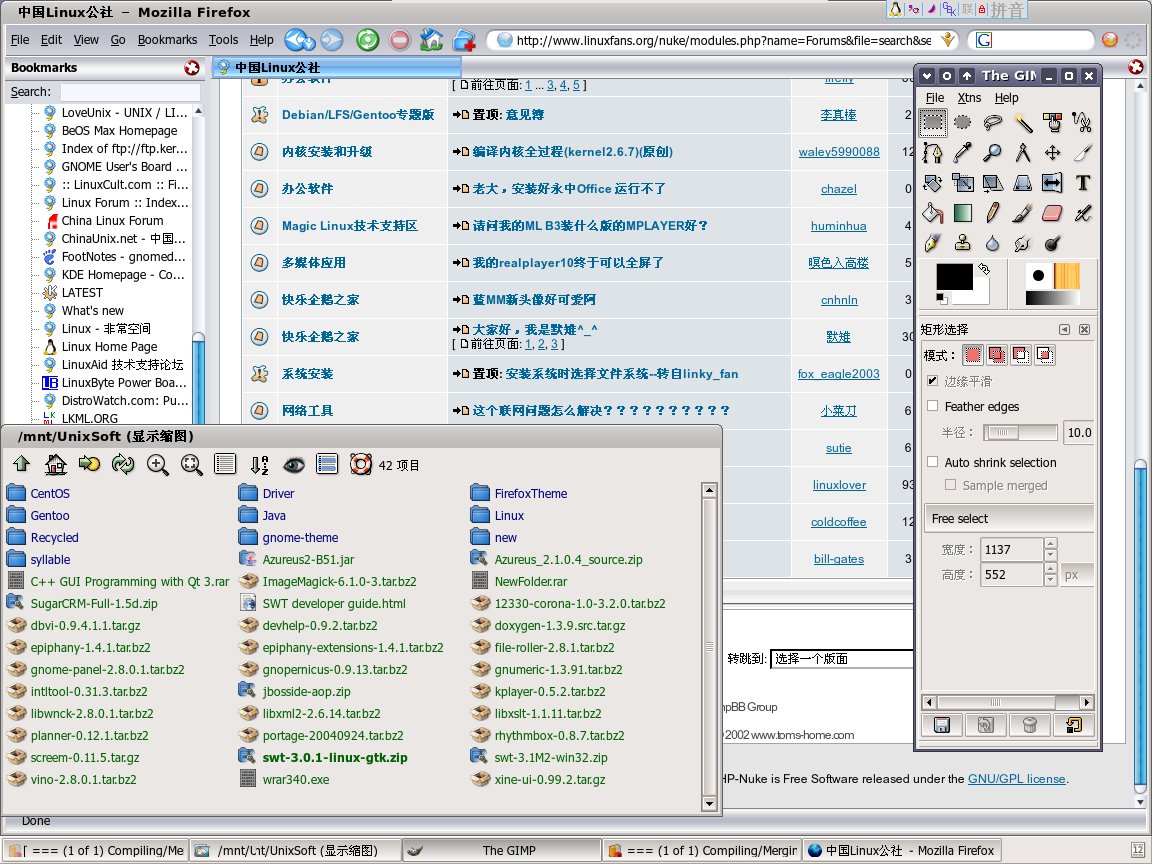Select the Paths tool in GIMP
Viewport: 1152px width, 864px height.
932,152
